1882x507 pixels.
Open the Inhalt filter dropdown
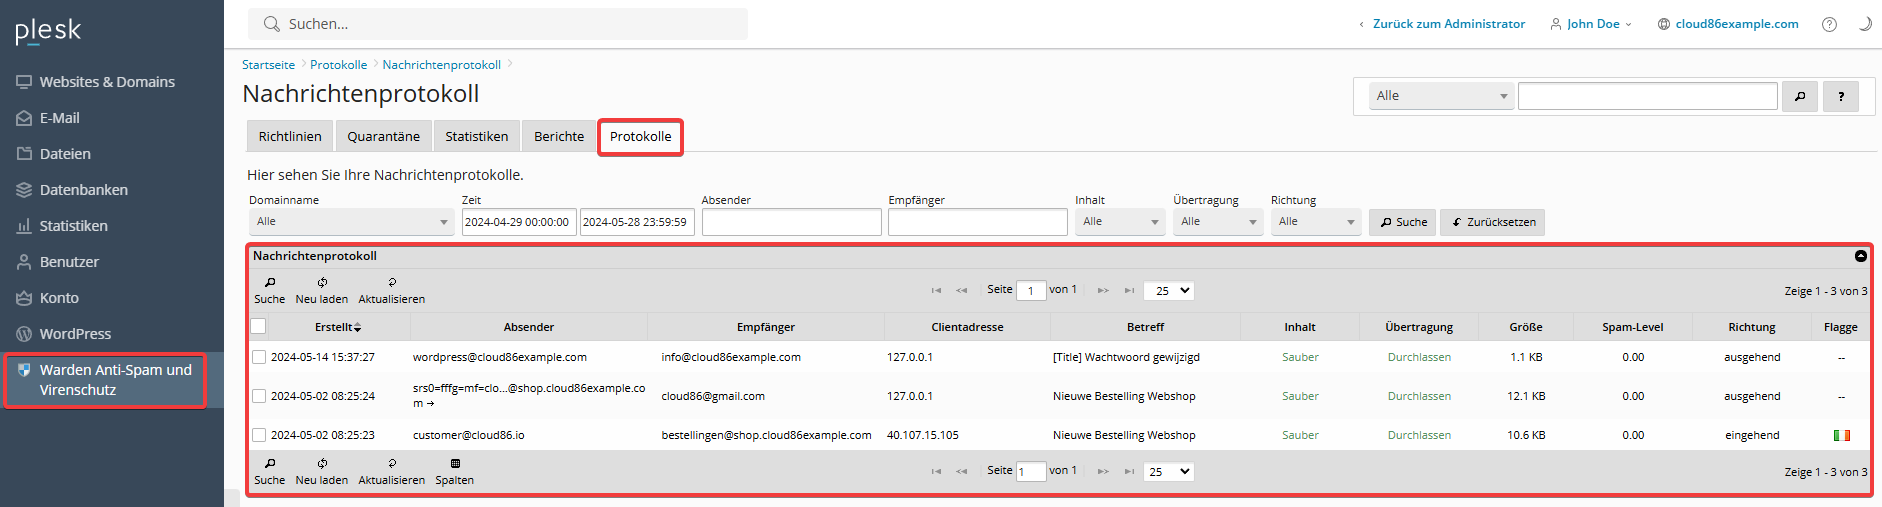pyautogui.click(x=1120, y=222)
